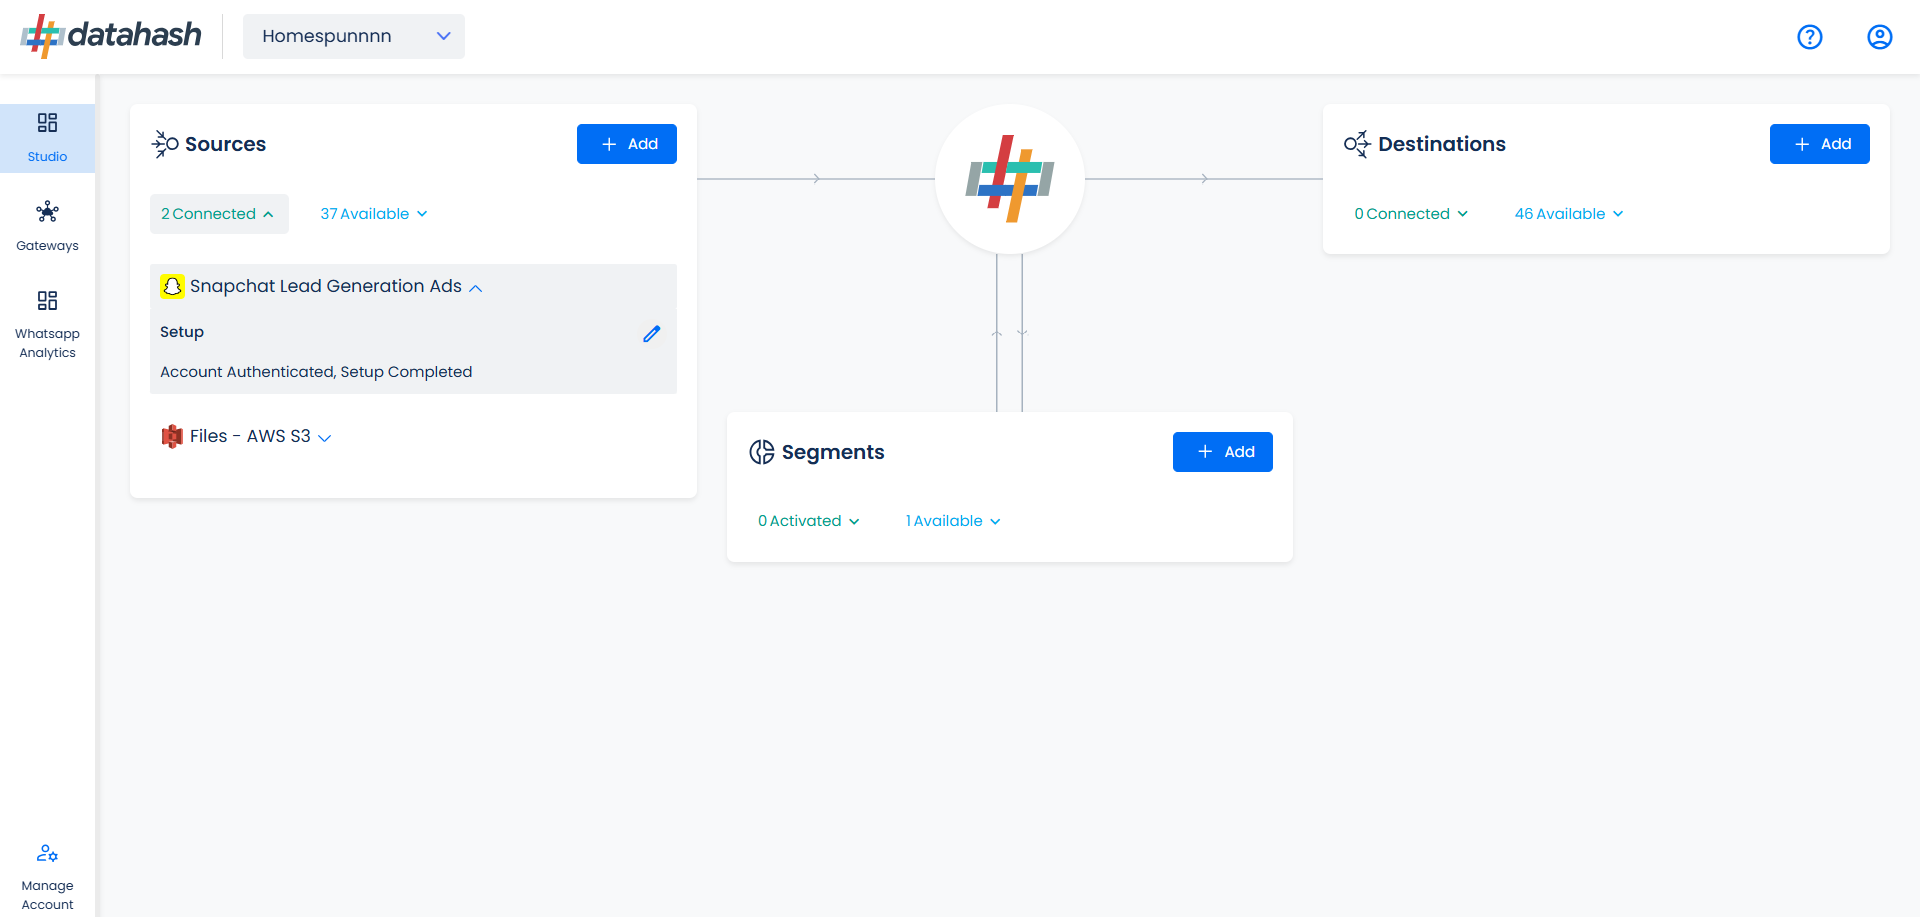Open Whatsapp Analytics in the sidebar
1920x924 pixels.
coord(47,324)
